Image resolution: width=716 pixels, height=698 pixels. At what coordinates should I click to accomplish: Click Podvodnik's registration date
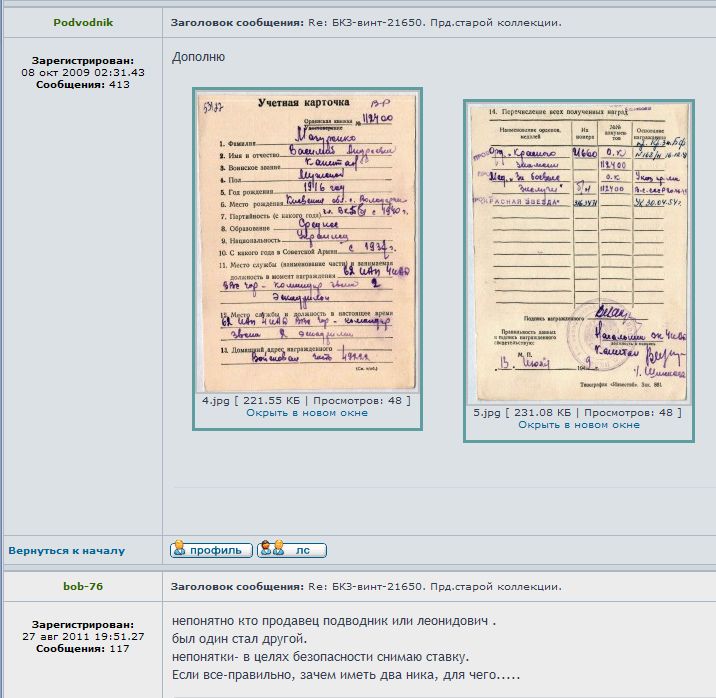click(x=83, y=72)
